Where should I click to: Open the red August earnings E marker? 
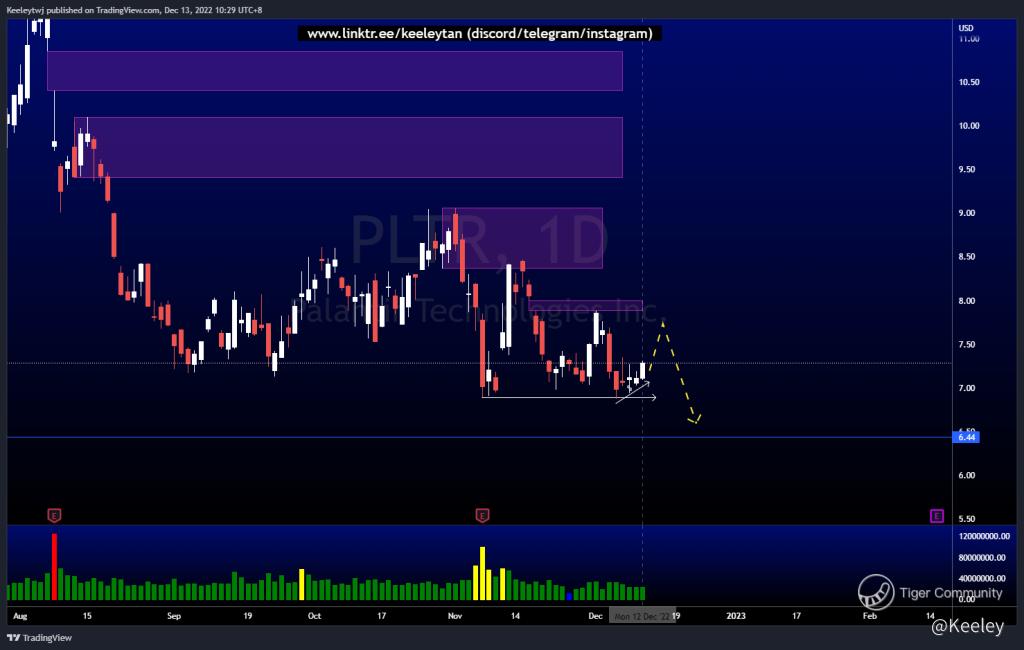[x=54, y=515]
